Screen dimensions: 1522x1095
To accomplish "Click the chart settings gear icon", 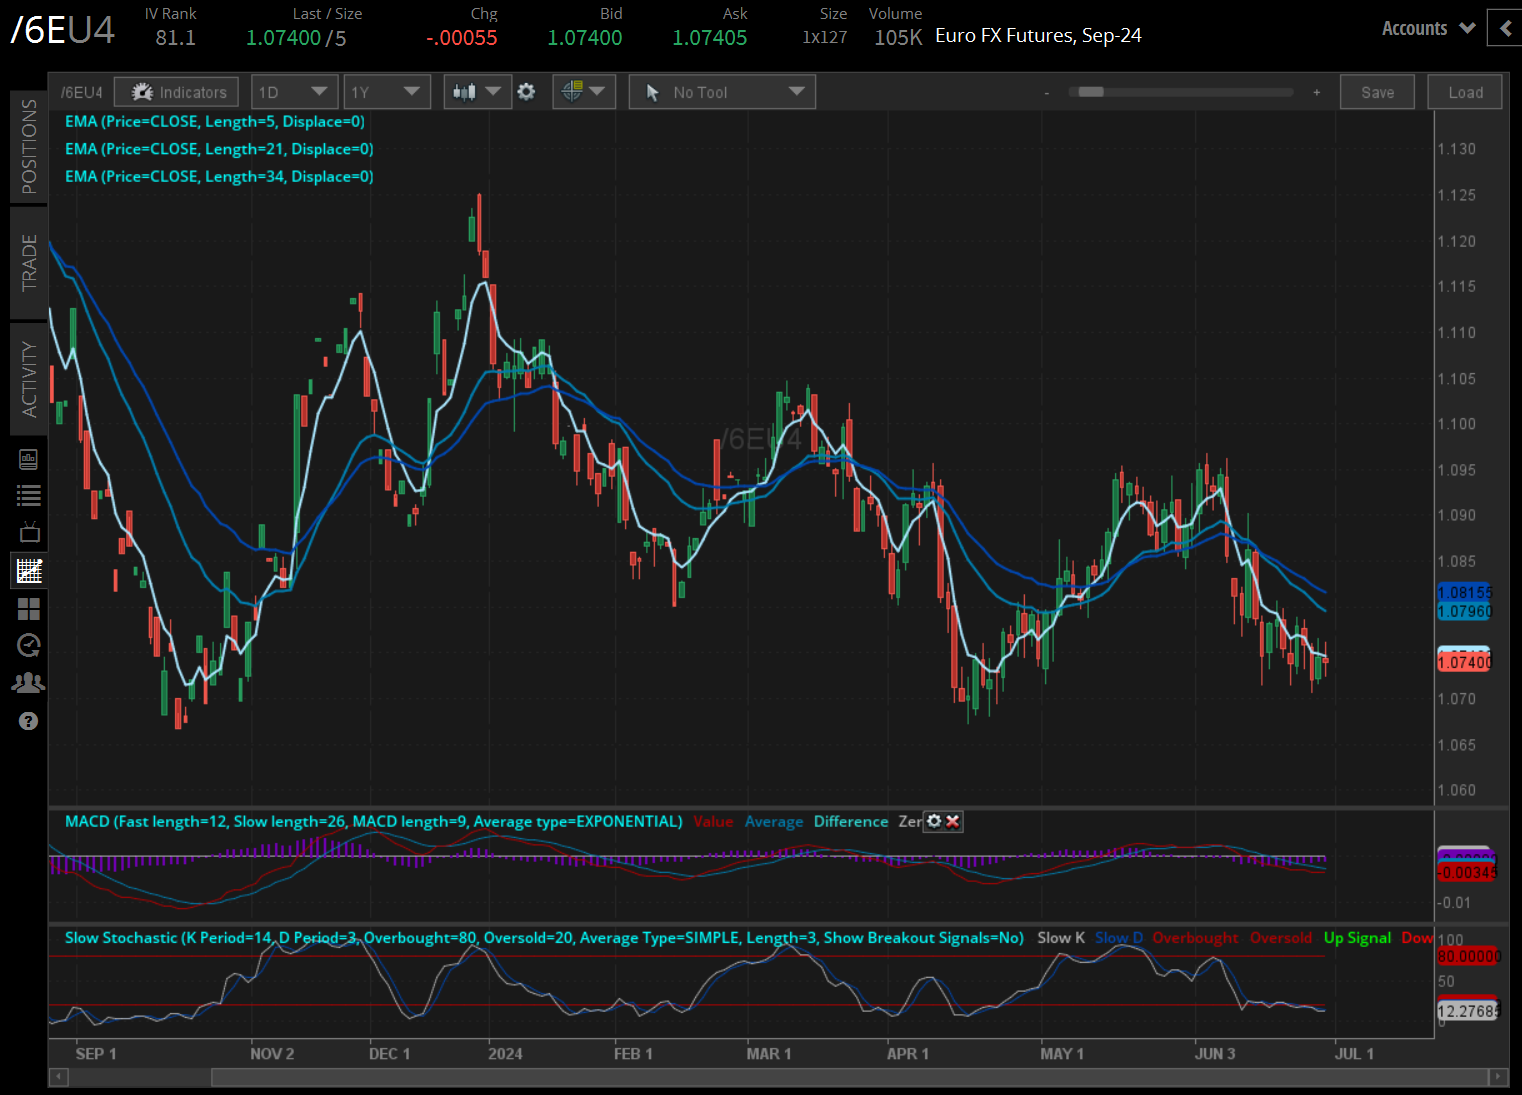I will coord(526,91).
